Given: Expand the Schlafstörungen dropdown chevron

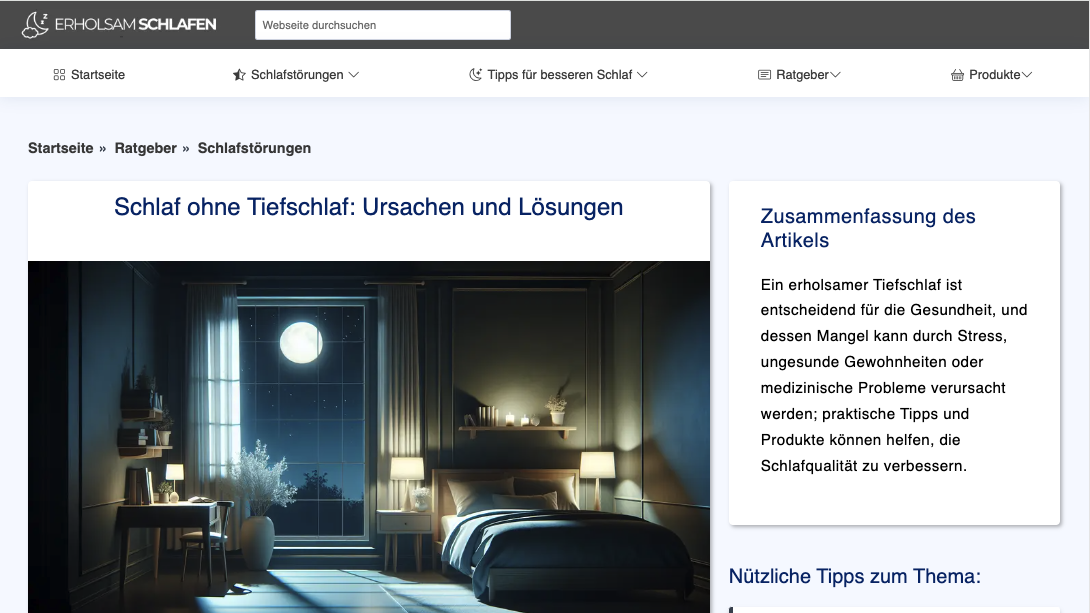Looking at the screenshot, I should coord(354,75).
